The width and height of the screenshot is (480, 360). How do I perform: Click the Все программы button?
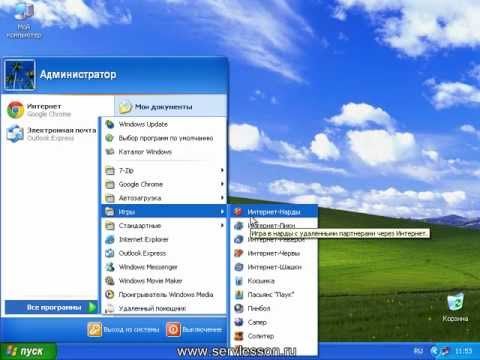tap(51, 307)
